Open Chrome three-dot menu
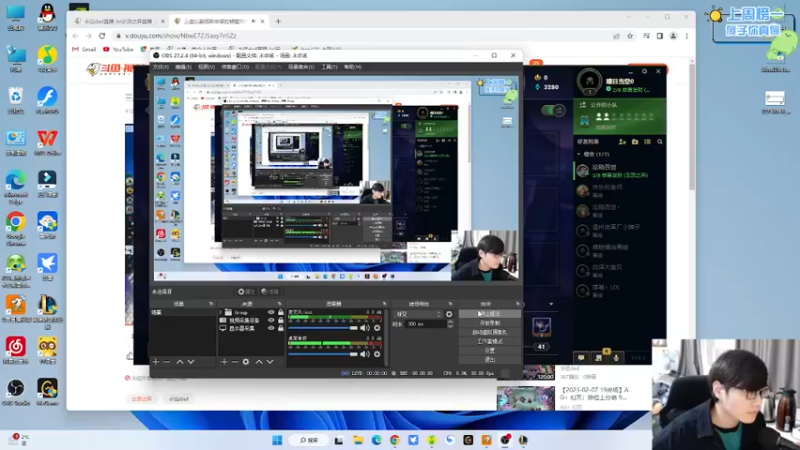This screenshot has width=800, height=450. click(x=687, y=36)
